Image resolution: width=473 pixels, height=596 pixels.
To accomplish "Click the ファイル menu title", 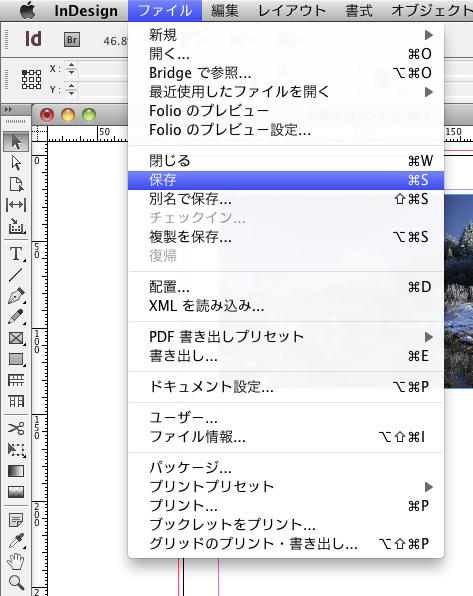I will click(165, 11).
